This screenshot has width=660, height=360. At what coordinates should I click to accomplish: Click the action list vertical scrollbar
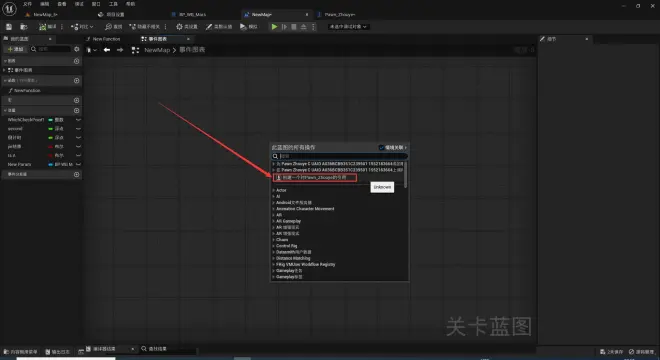coord(406,175)
